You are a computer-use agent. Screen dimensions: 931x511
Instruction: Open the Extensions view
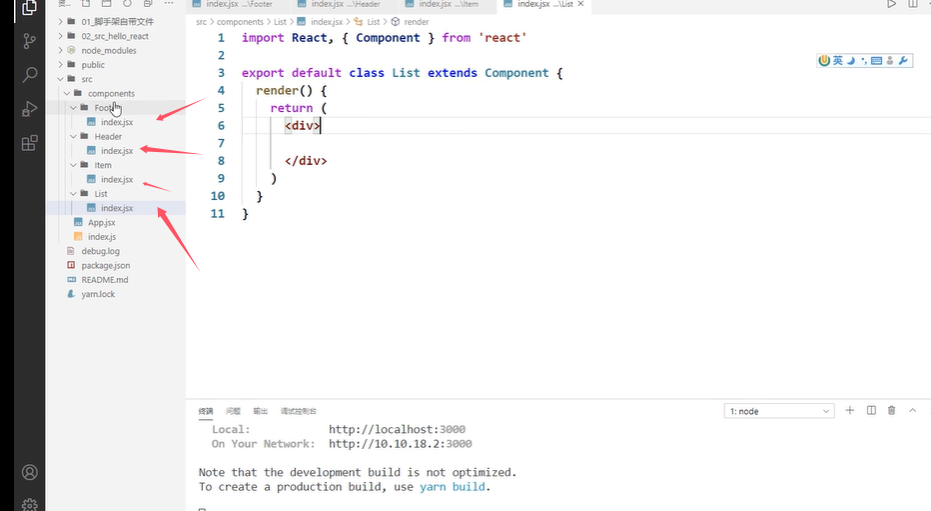tap(29, 143)
